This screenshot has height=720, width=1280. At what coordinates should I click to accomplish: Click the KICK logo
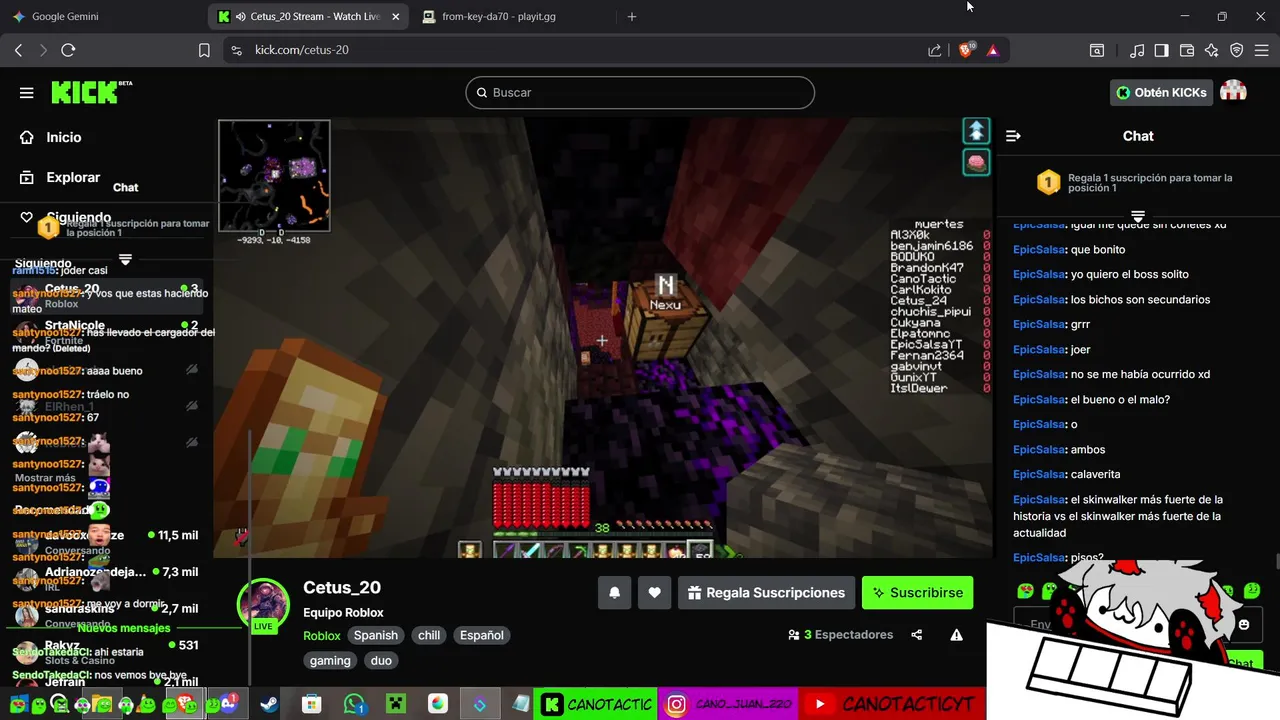pos(91,92)
